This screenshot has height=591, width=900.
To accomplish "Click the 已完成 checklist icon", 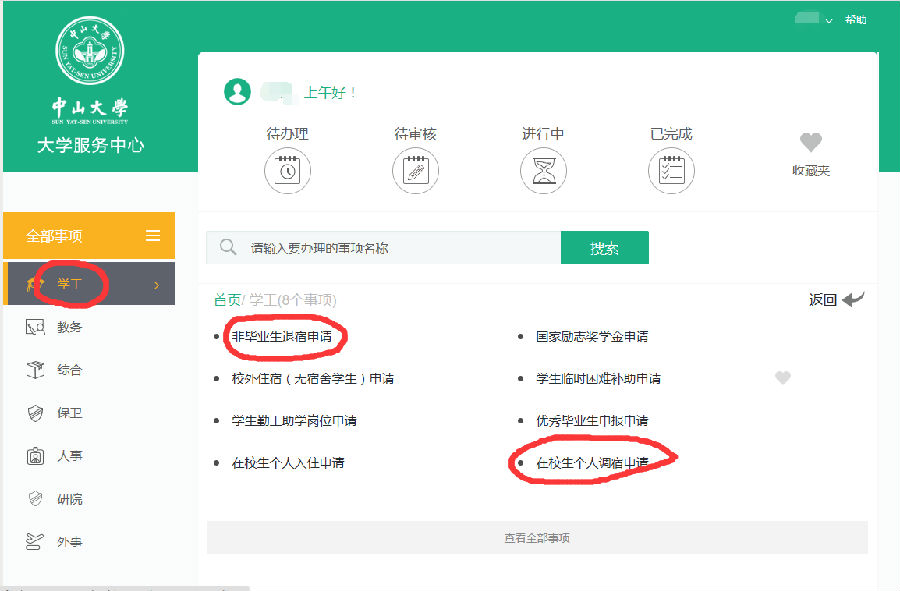I will 671,171.
